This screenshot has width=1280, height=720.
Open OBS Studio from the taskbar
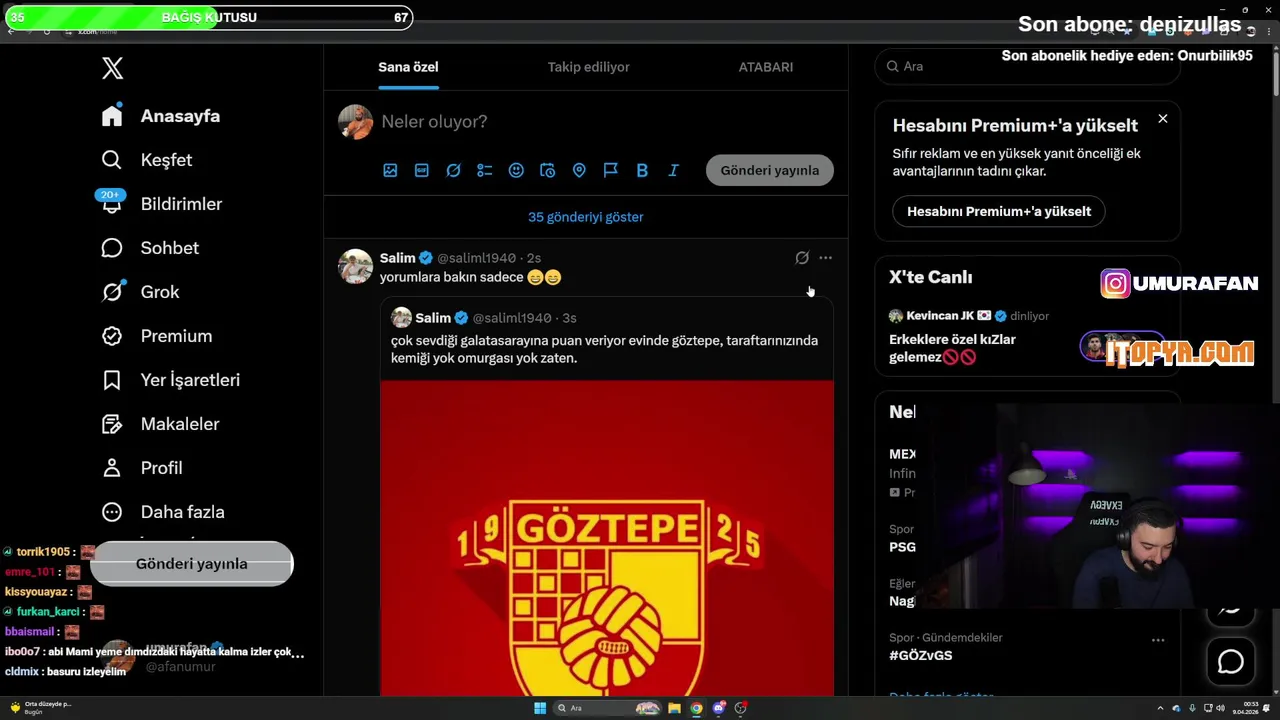741,708
